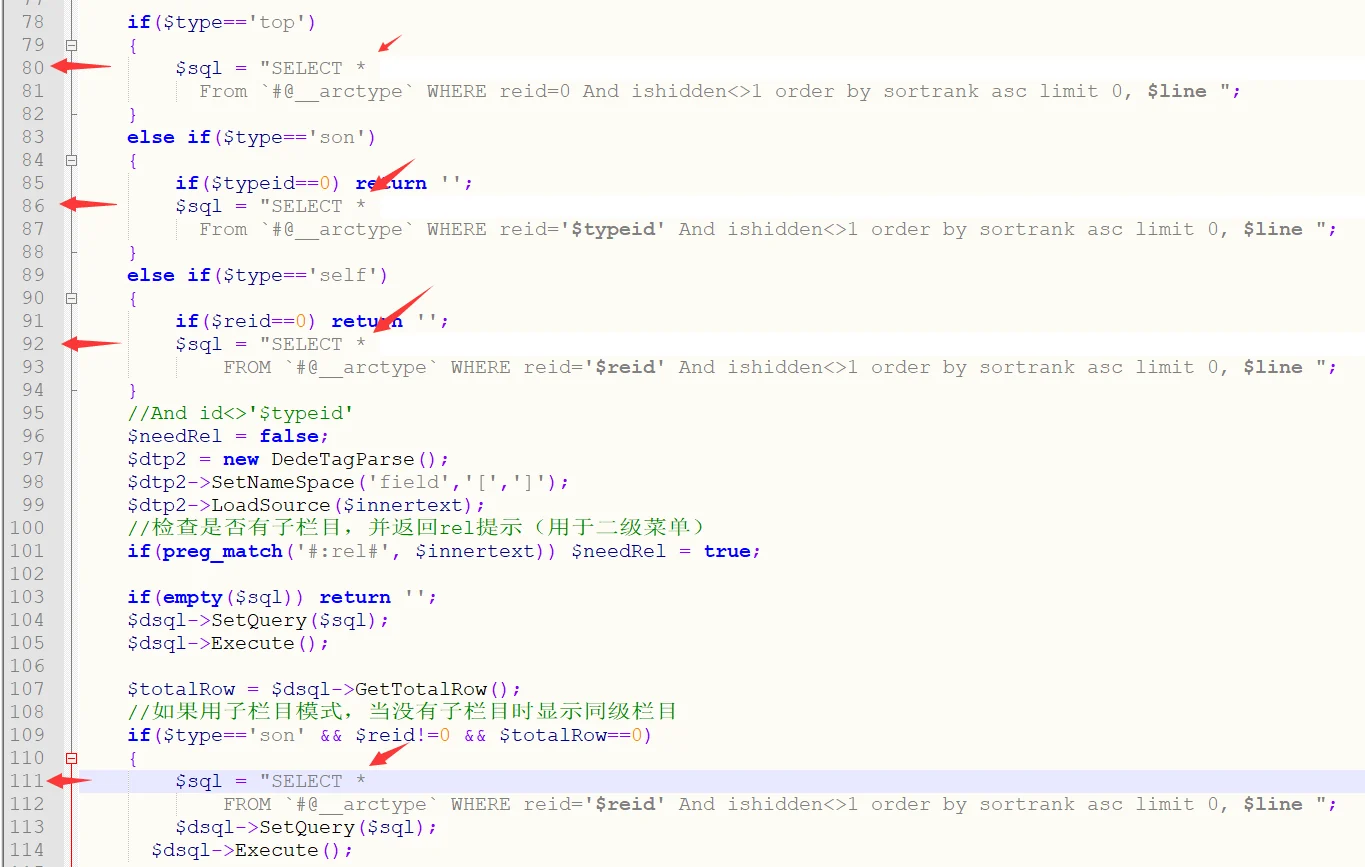This screenshot has width=1365, height=867.
Task: Select line number 80 in the margin
Action: [33, 68]
